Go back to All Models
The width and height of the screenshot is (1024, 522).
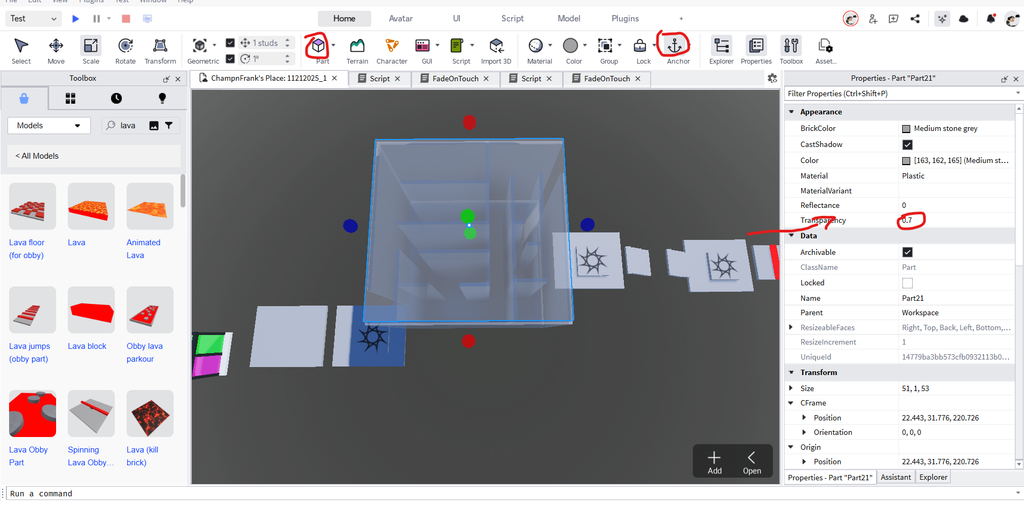point(37,156)
